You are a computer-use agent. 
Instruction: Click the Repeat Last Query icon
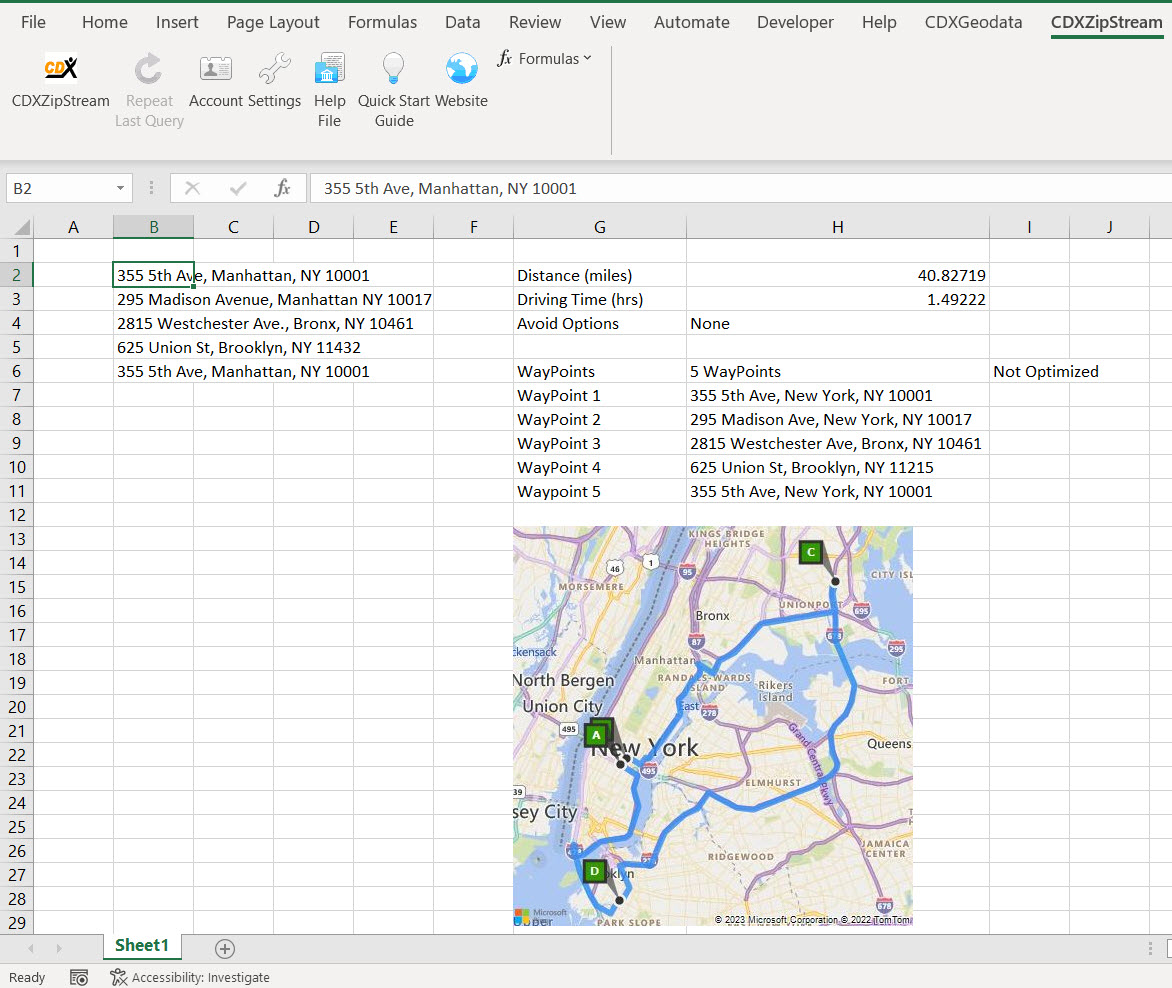tap(149, 68)
